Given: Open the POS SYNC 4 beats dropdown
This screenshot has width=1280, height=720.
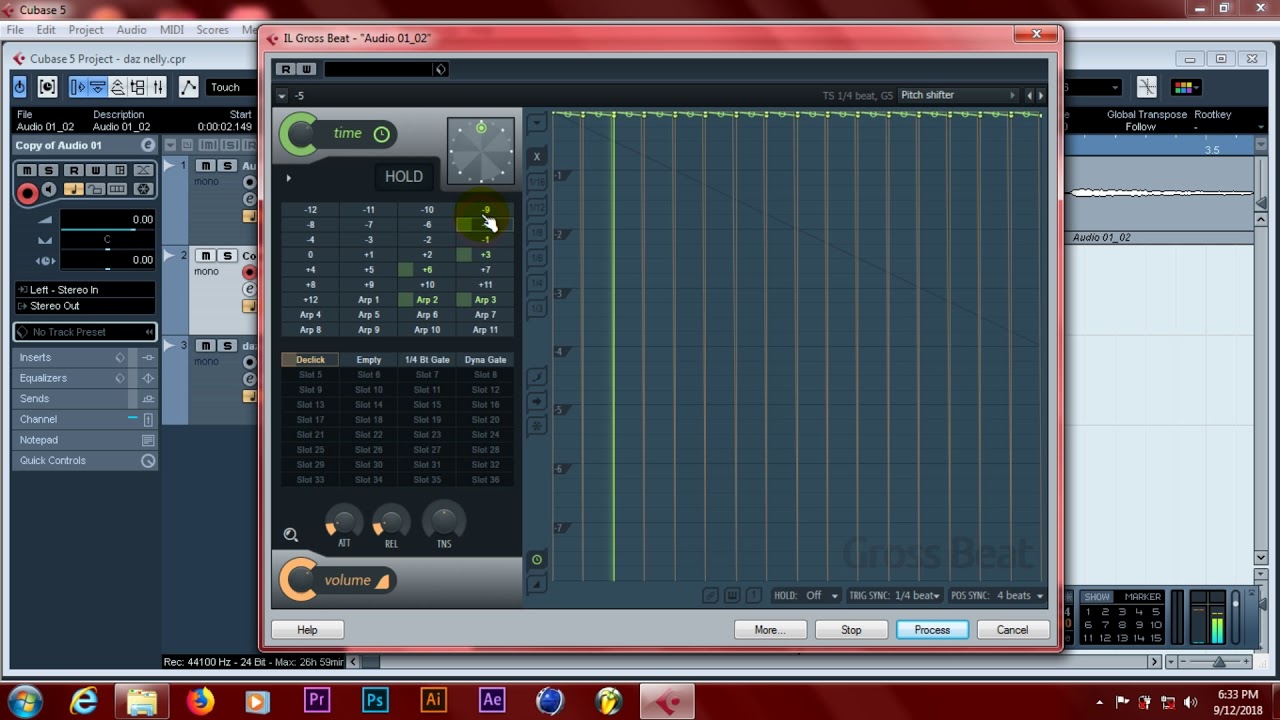Looking at the screenshot, I should pyautogui.click(x=997, y=596).
